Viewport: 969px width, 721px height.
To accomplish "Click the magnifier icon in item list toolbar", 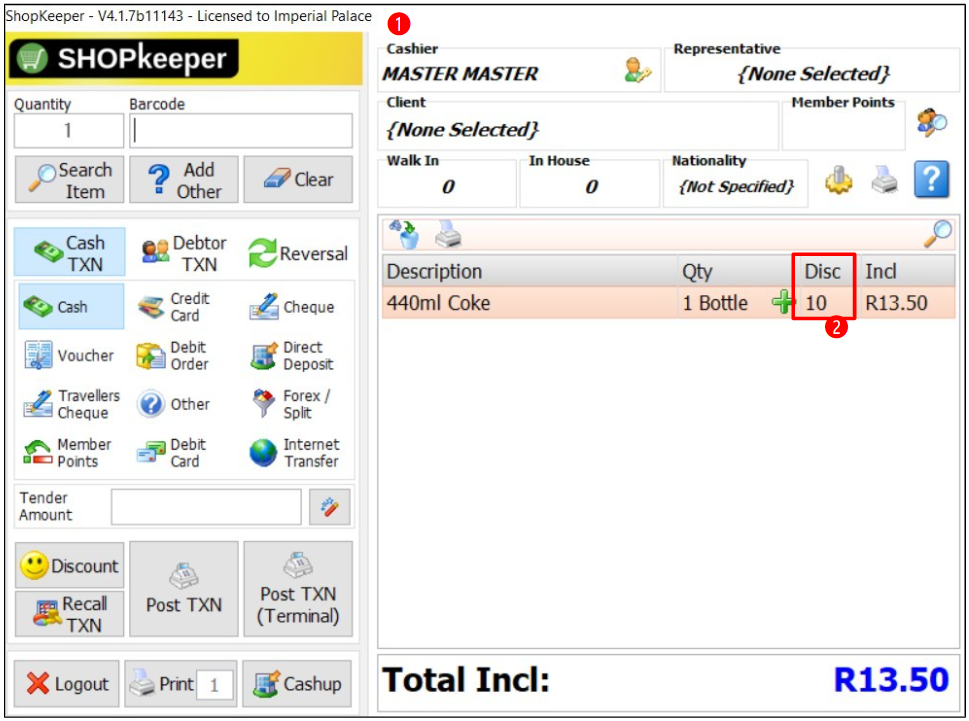I will coord(938,234).
